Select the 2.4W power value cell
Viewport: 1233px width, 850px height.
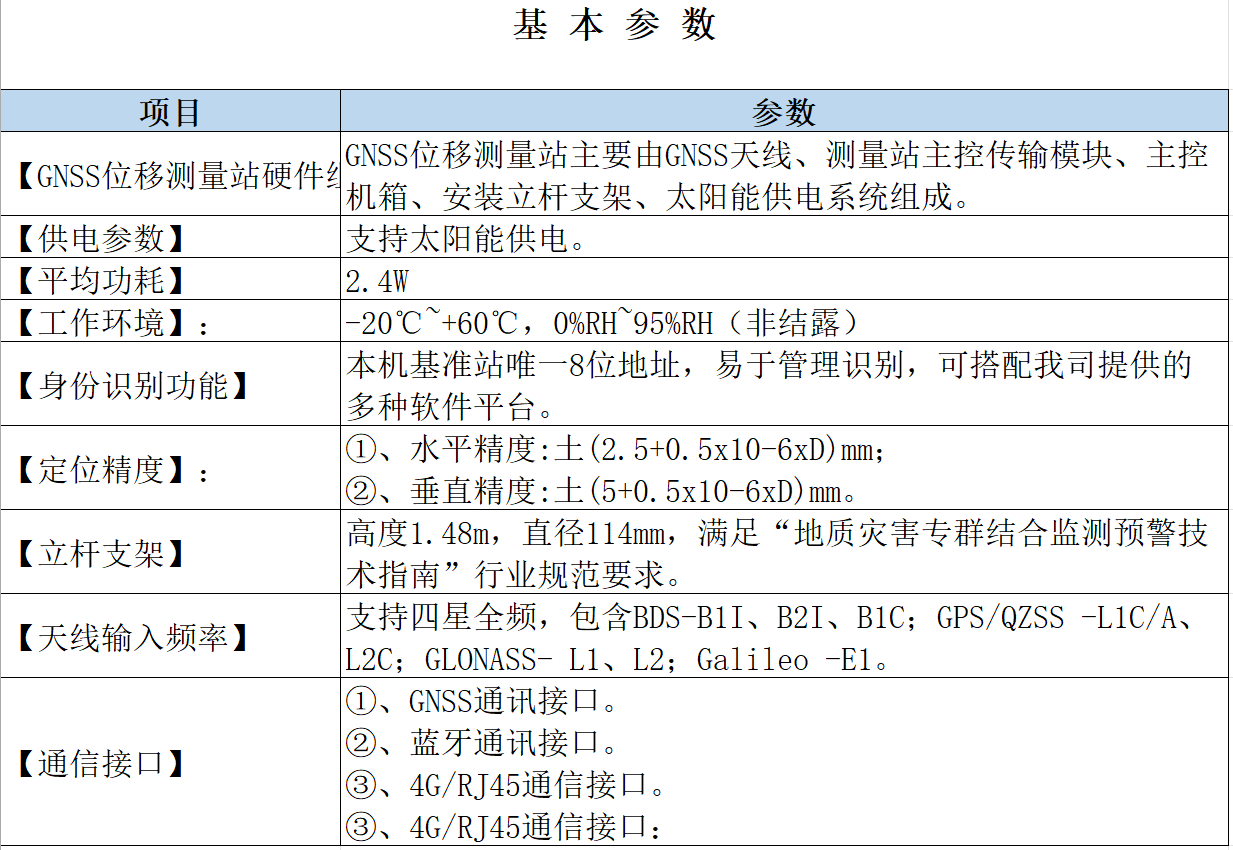click(x=784, y=280)
